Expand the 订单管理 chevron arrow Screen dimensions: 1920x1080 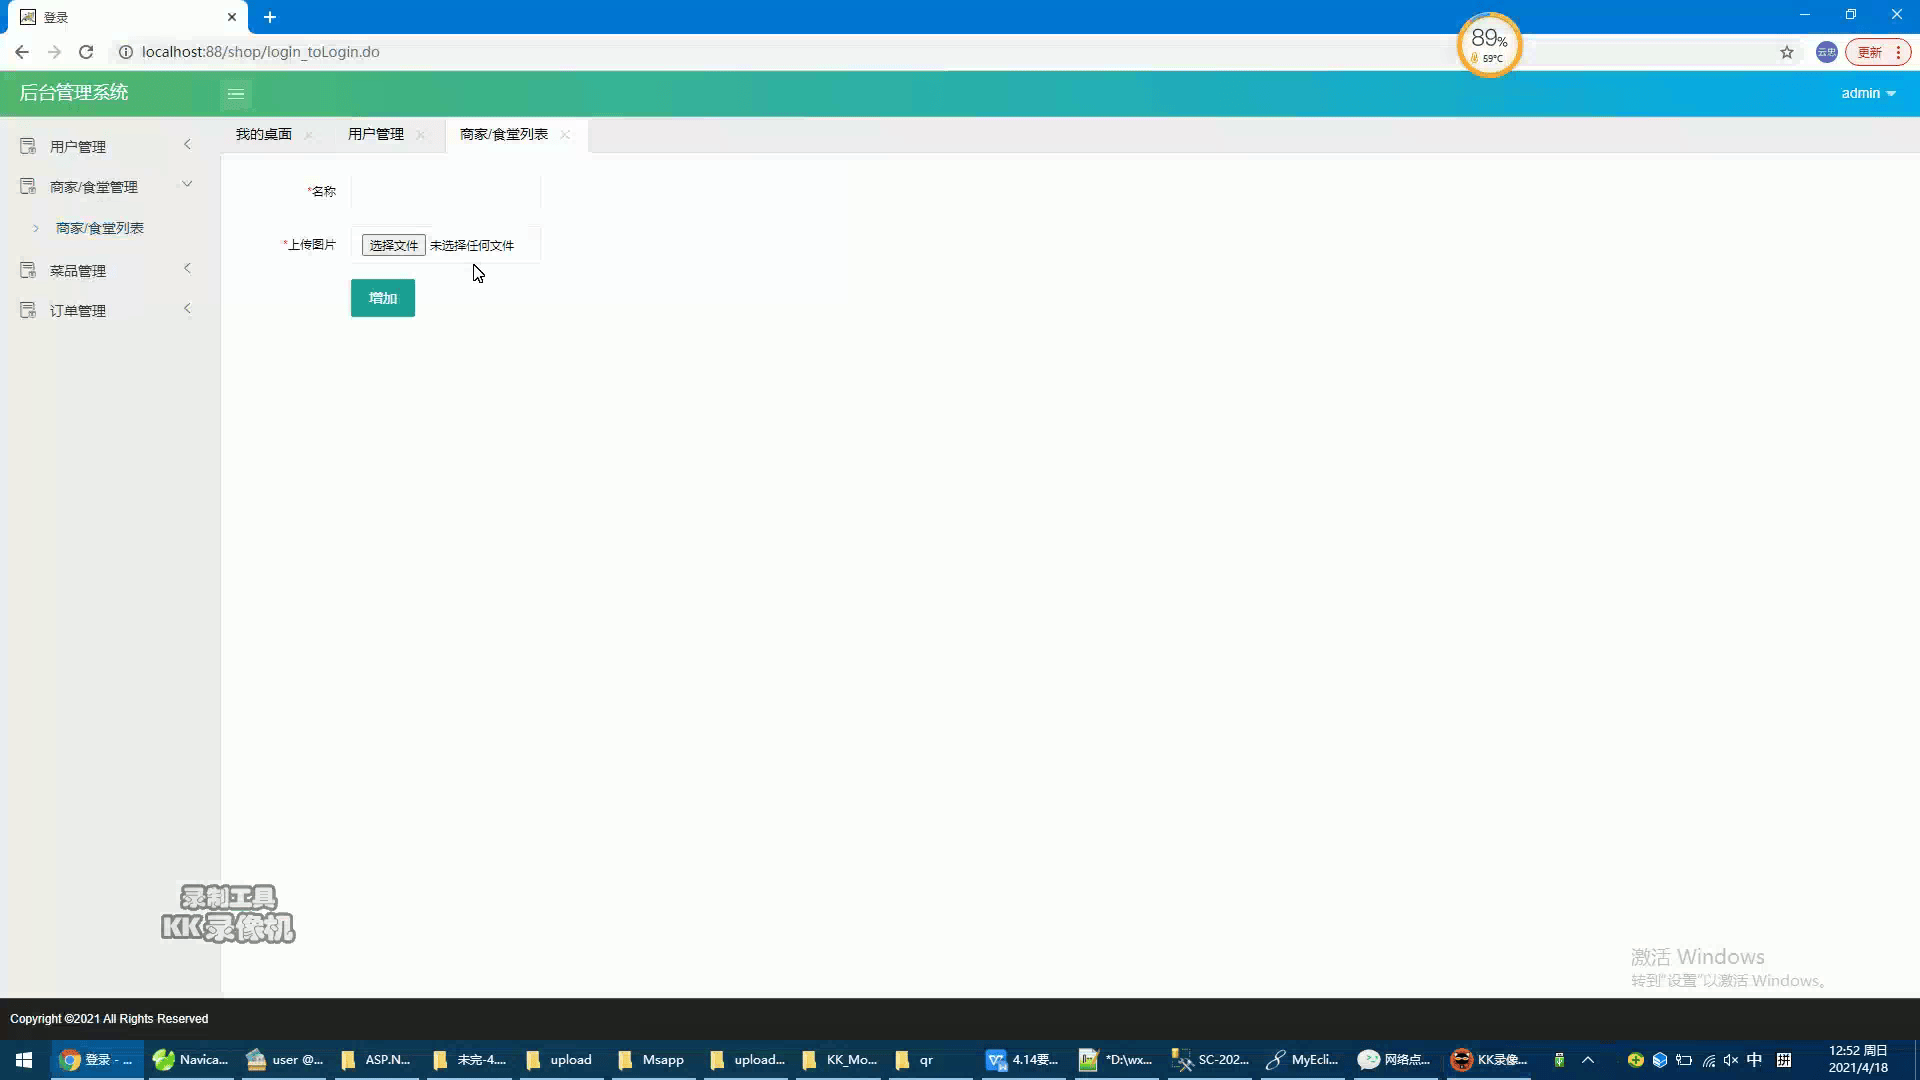tap(187, 309)
